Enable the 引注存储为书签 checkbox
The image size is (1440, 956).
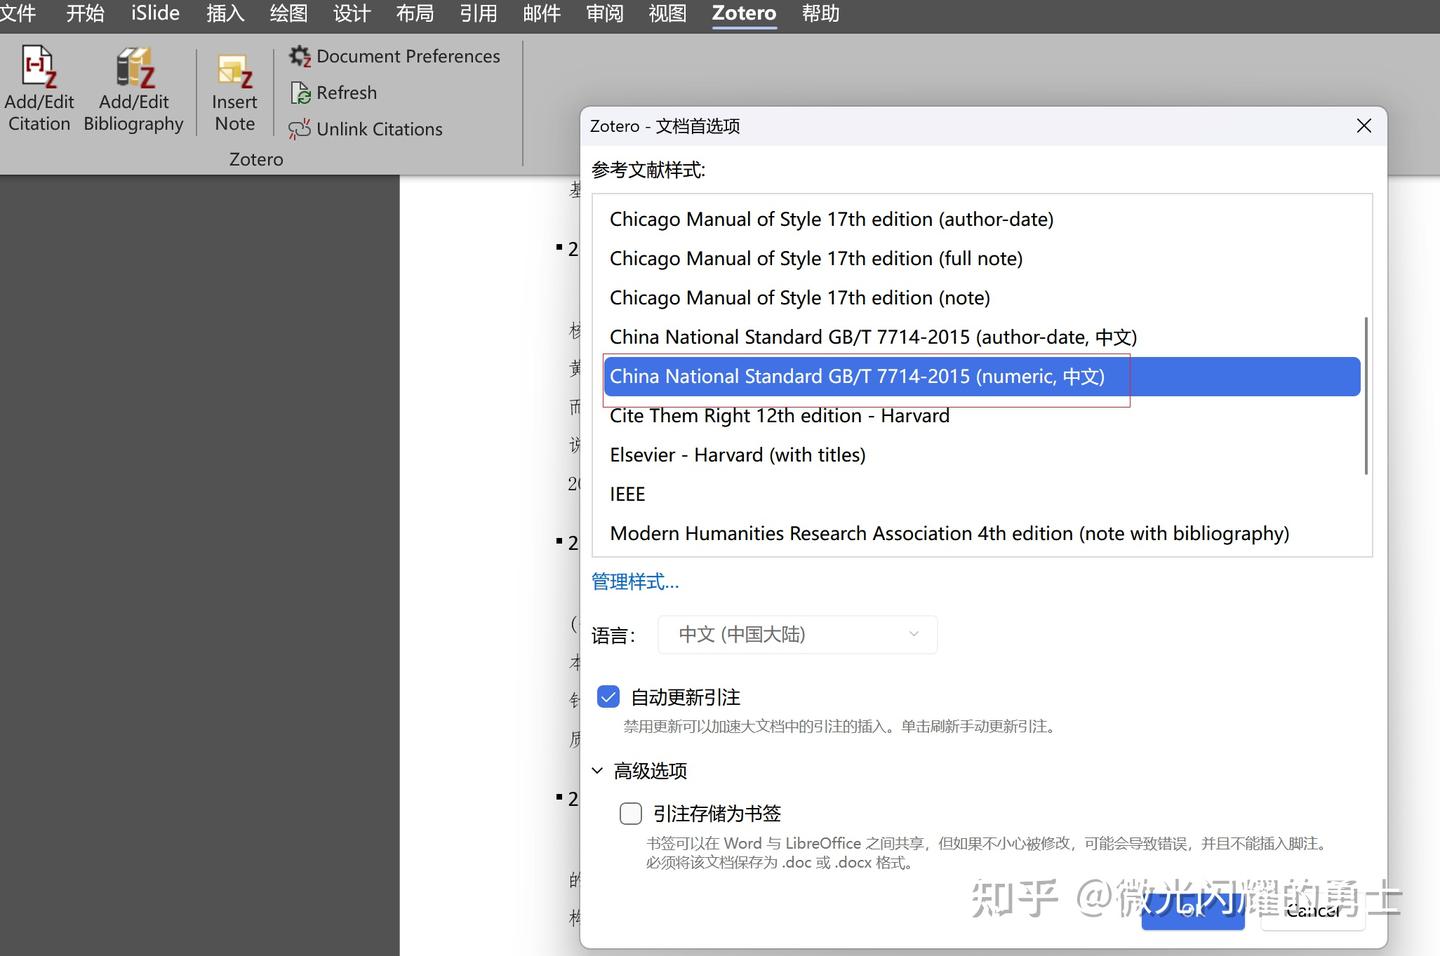(630, 813)
